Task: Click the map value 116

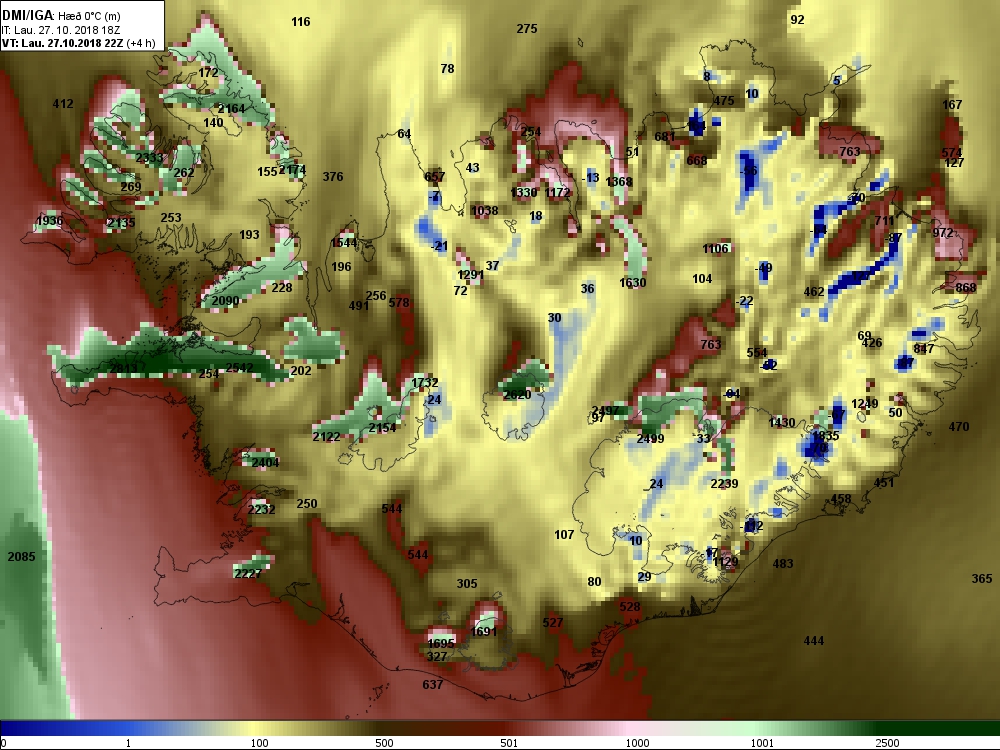Action: 300,22
